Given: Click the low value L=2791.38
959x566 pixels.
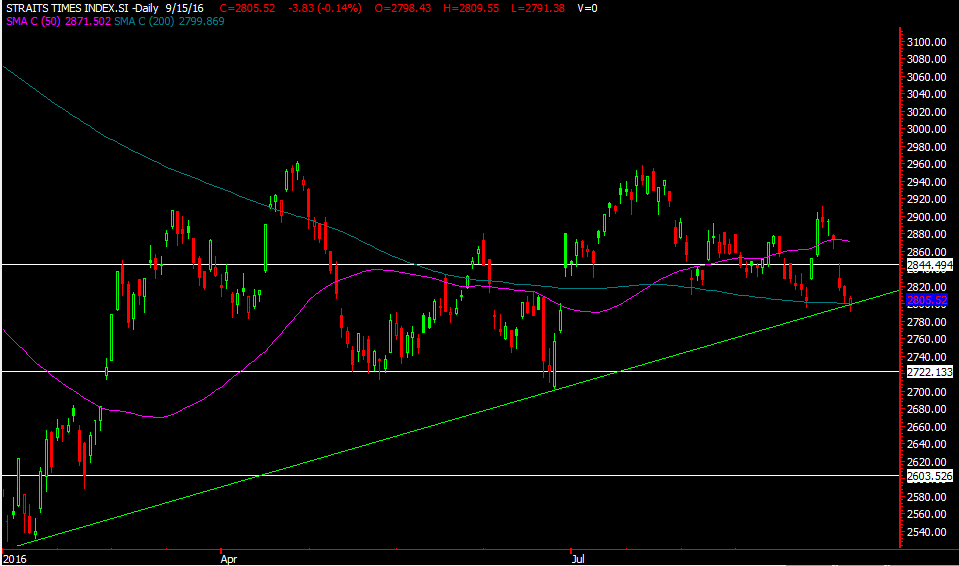Looking at the screenshot, I should tap(538, 9).
